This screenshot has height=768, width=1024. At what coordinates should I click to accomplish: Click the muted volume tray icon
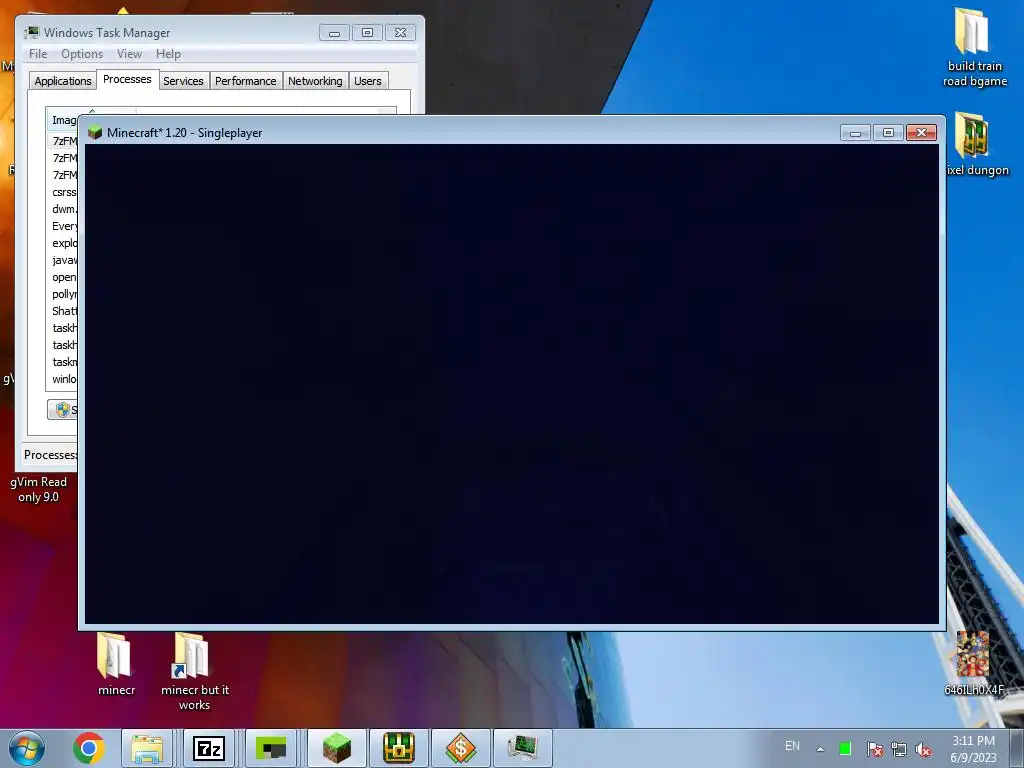(x=923, y=748)
